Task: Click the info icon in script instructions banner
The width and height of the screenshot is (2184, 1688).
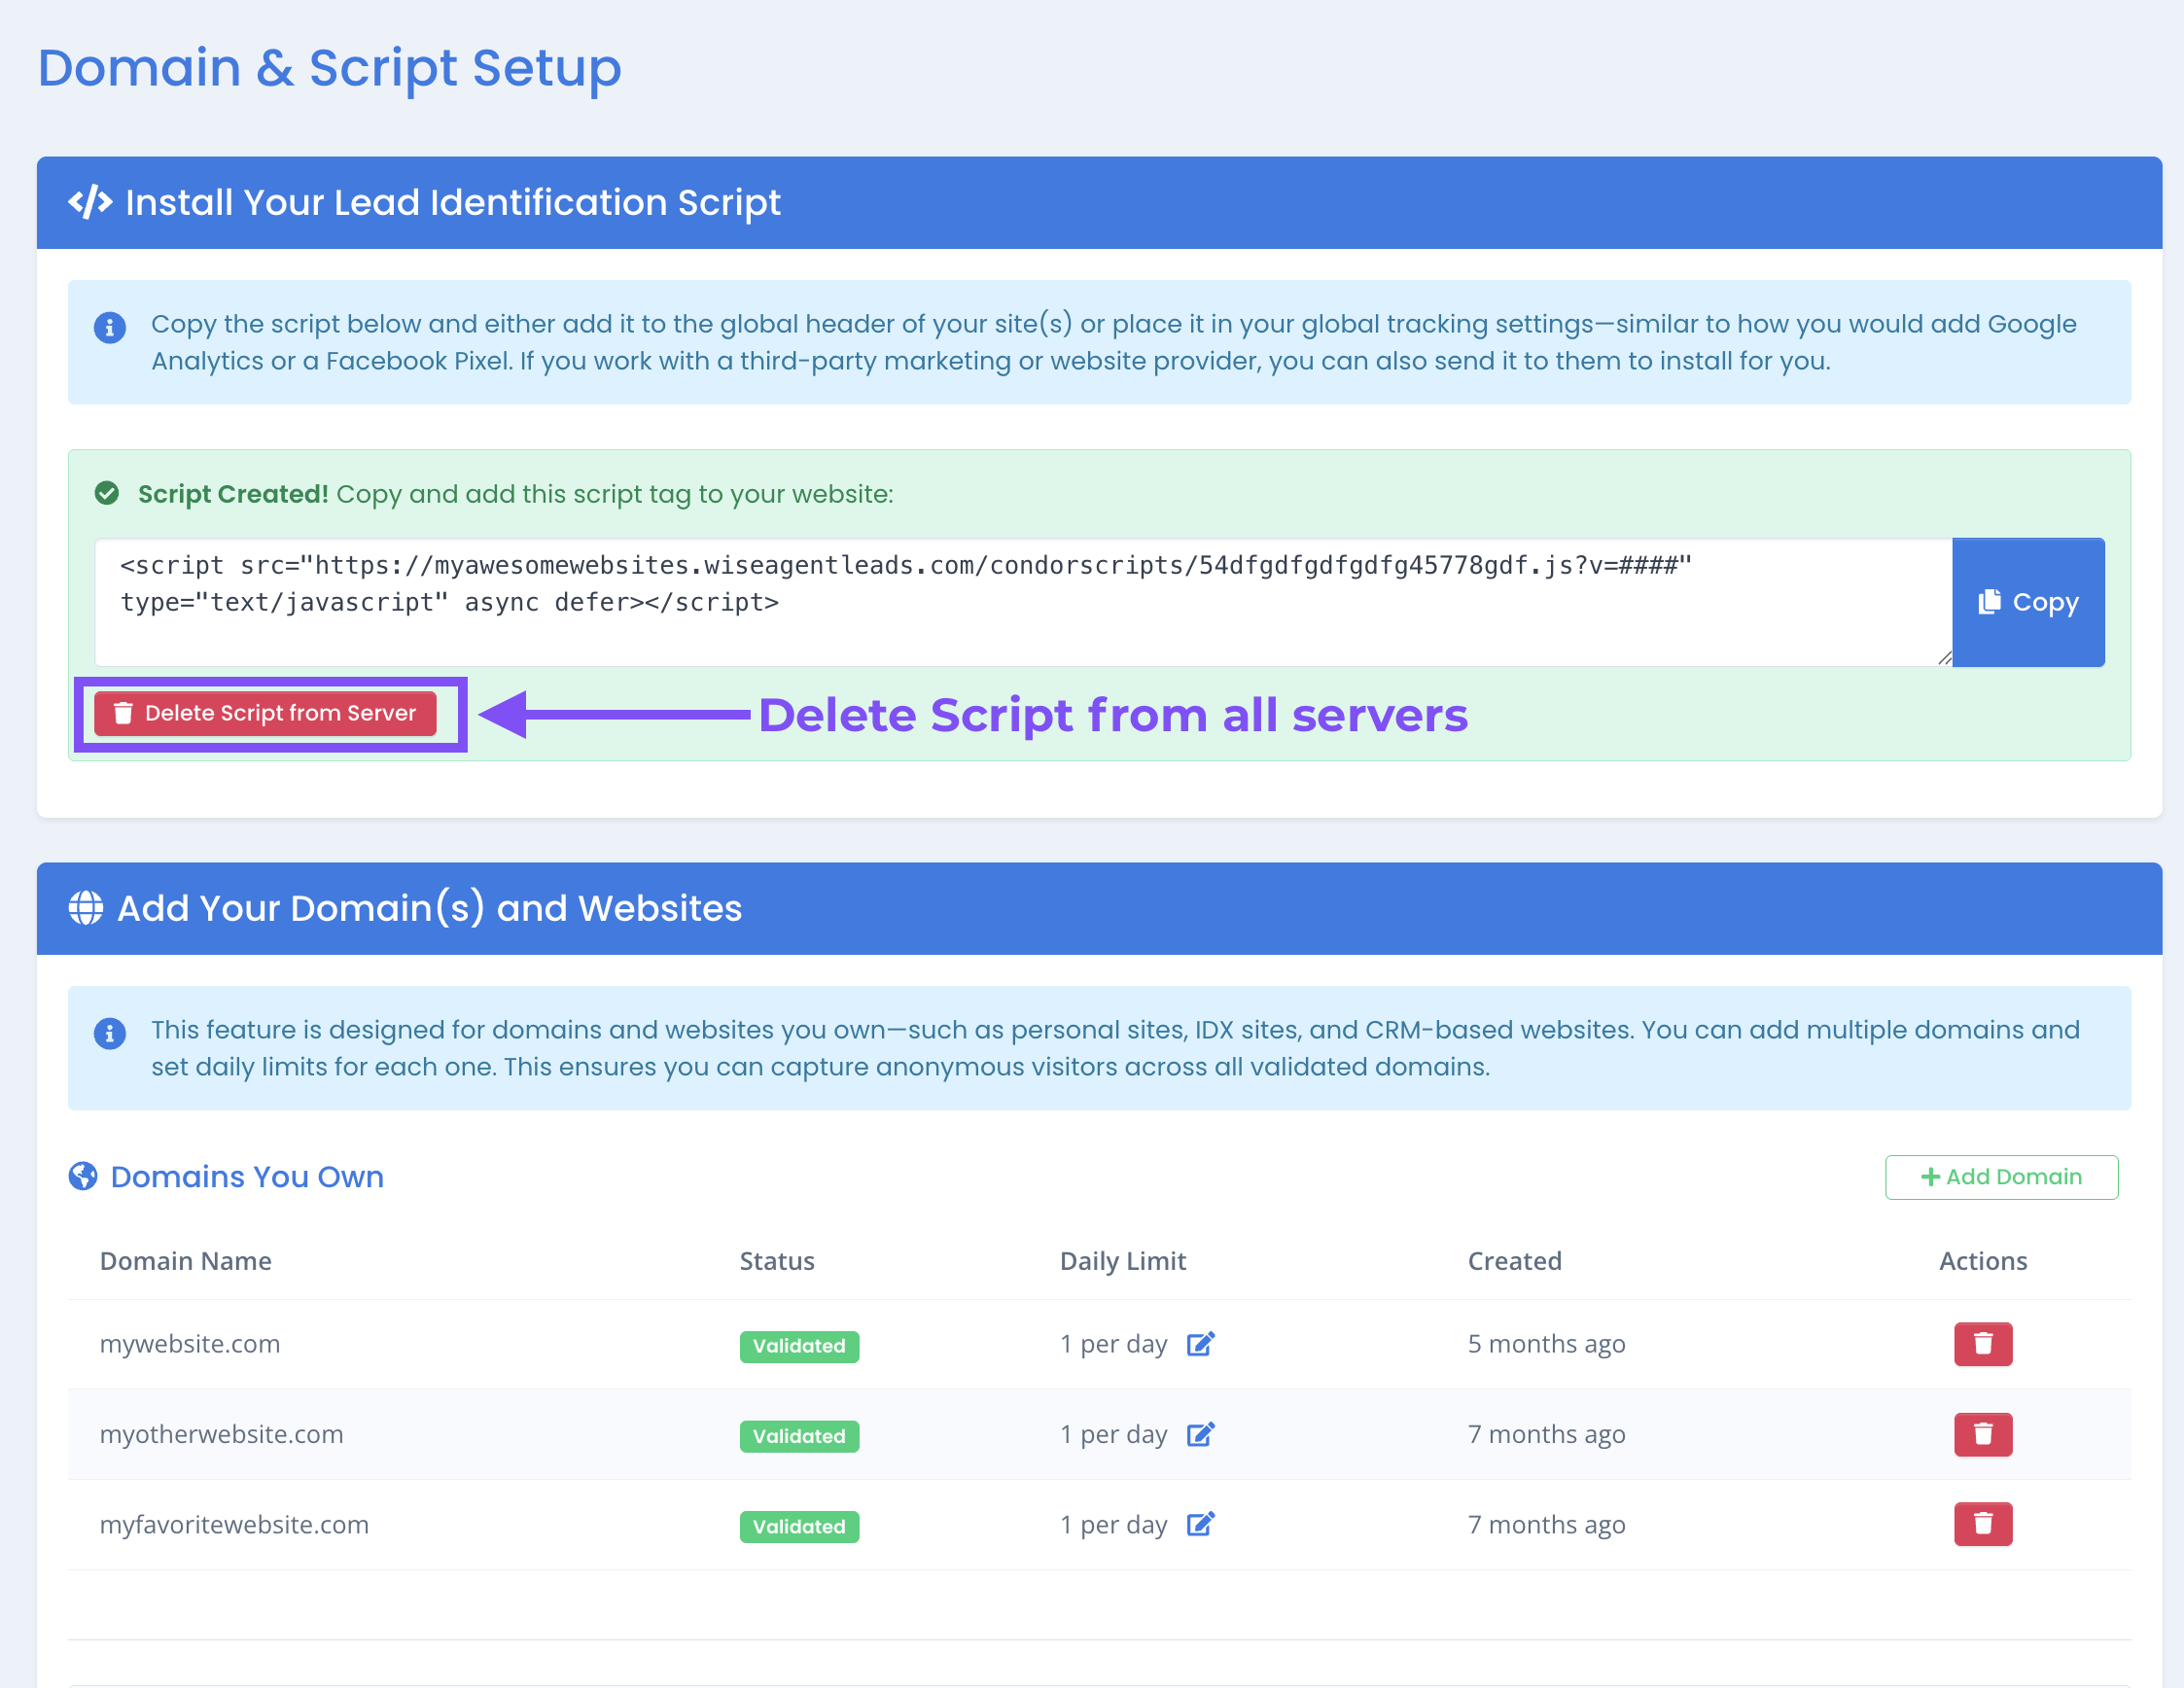Action: 110,327
